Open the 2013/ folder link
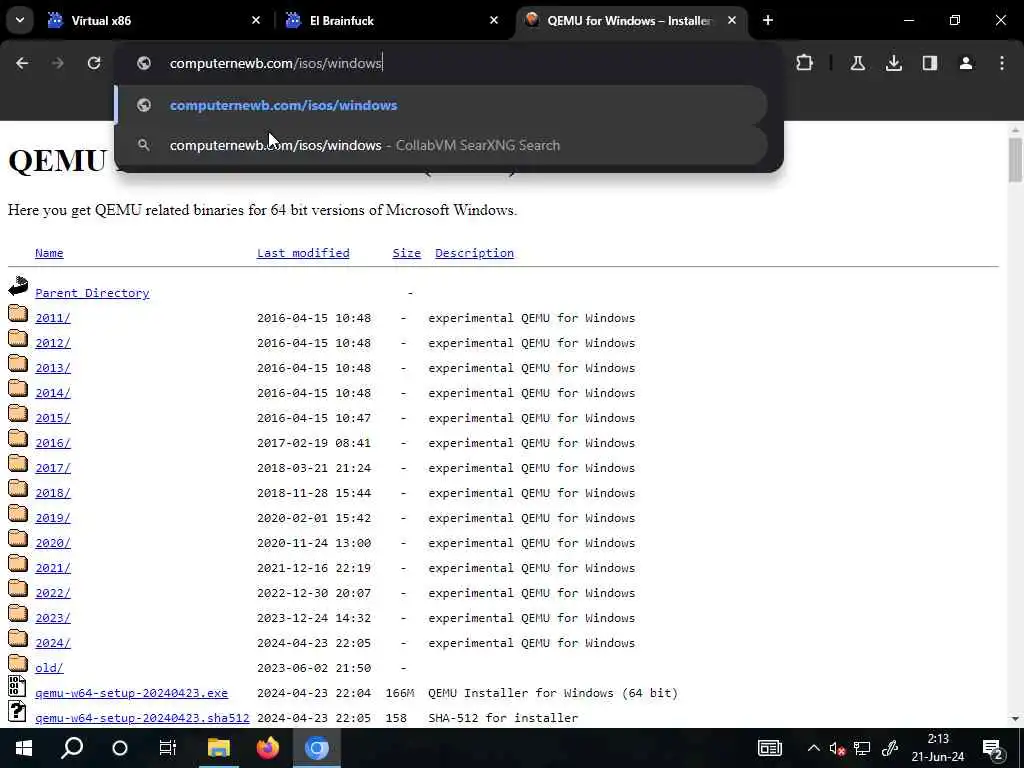 pyautogui.click(x=53, y=368)
